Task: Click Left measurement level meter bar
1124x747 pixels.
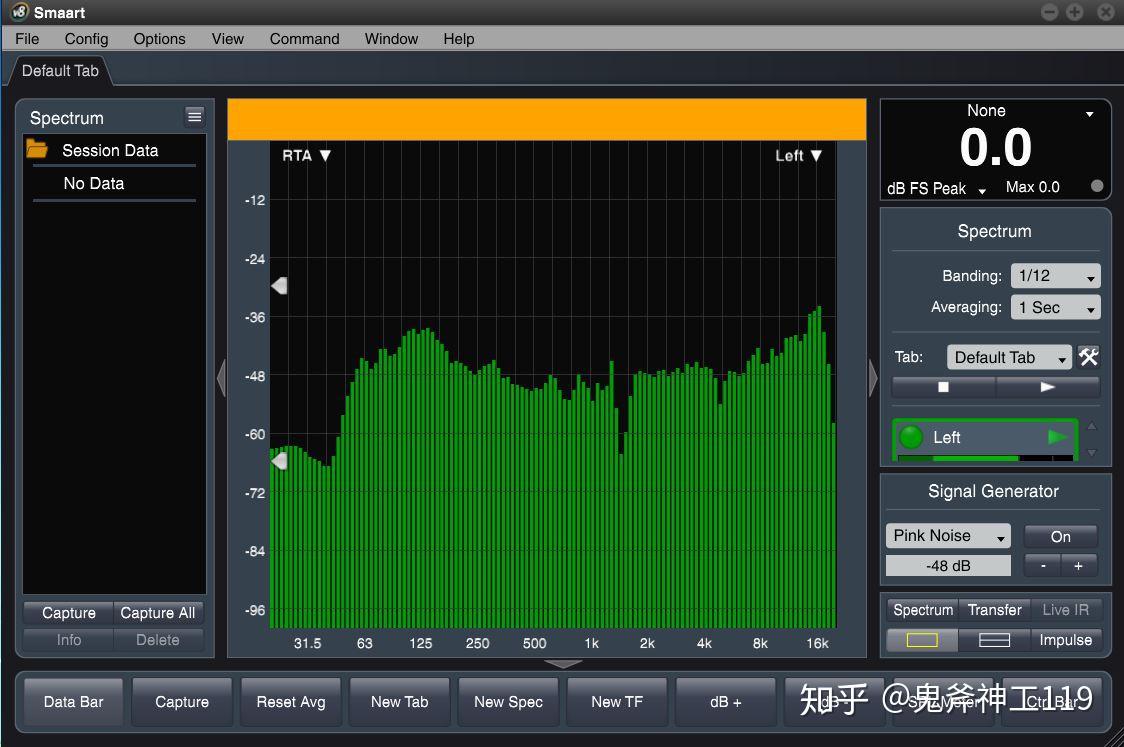Action: [x=985, y=457]
